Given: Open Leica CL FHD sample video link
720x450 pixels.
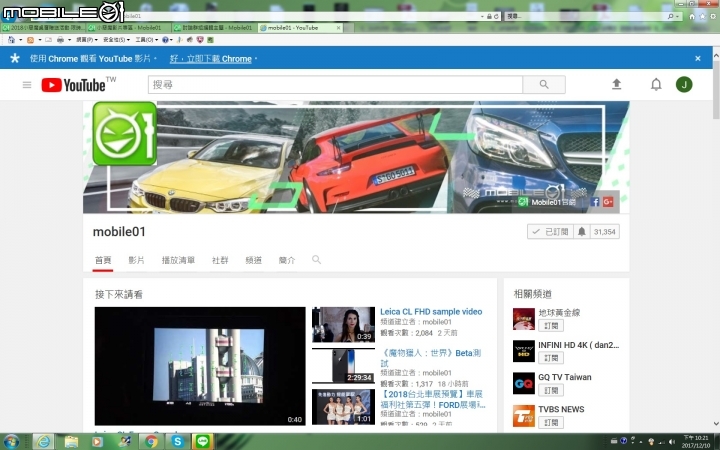Looking at the screenshot, I should coord(431,311).
